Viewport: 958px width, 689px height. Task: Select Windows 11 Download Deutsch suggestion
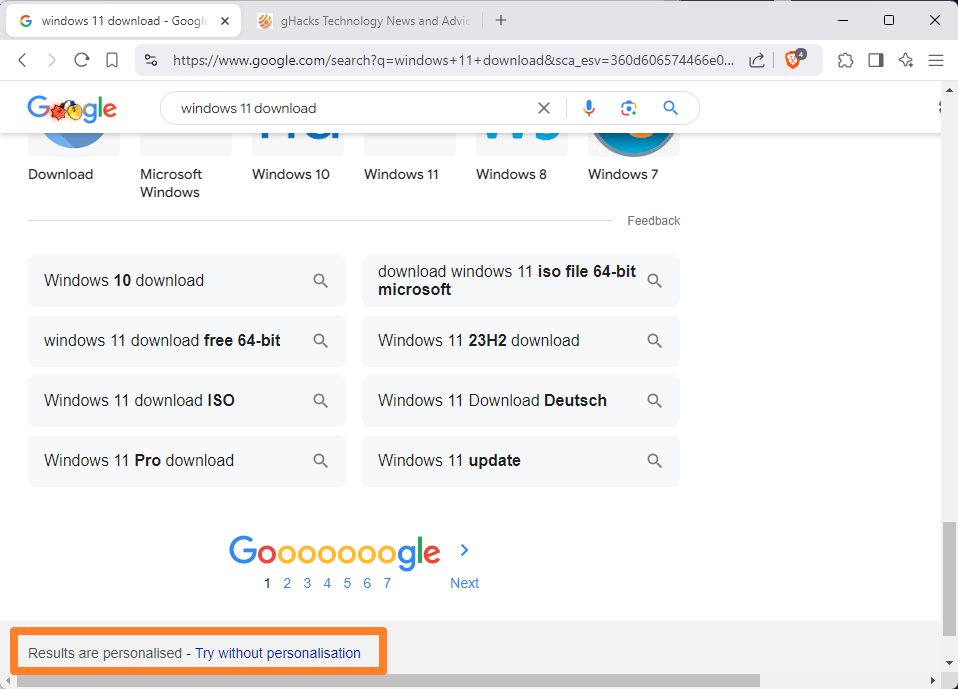tap(521, 400)
